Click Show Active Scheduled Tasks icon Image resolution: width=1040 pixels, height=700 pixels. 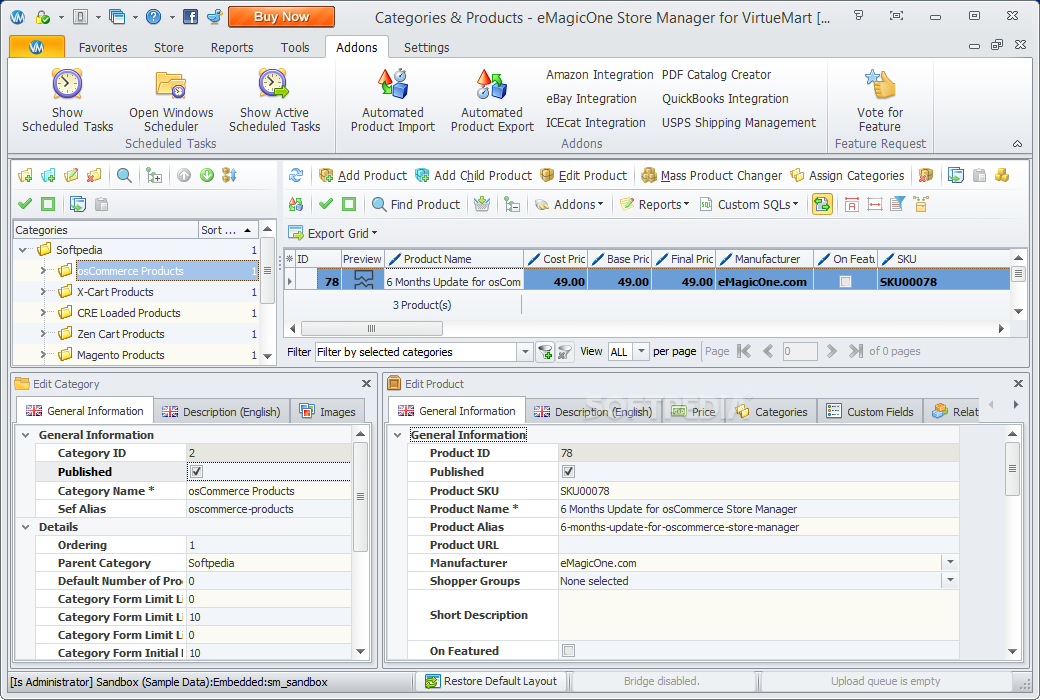[274, 84]
